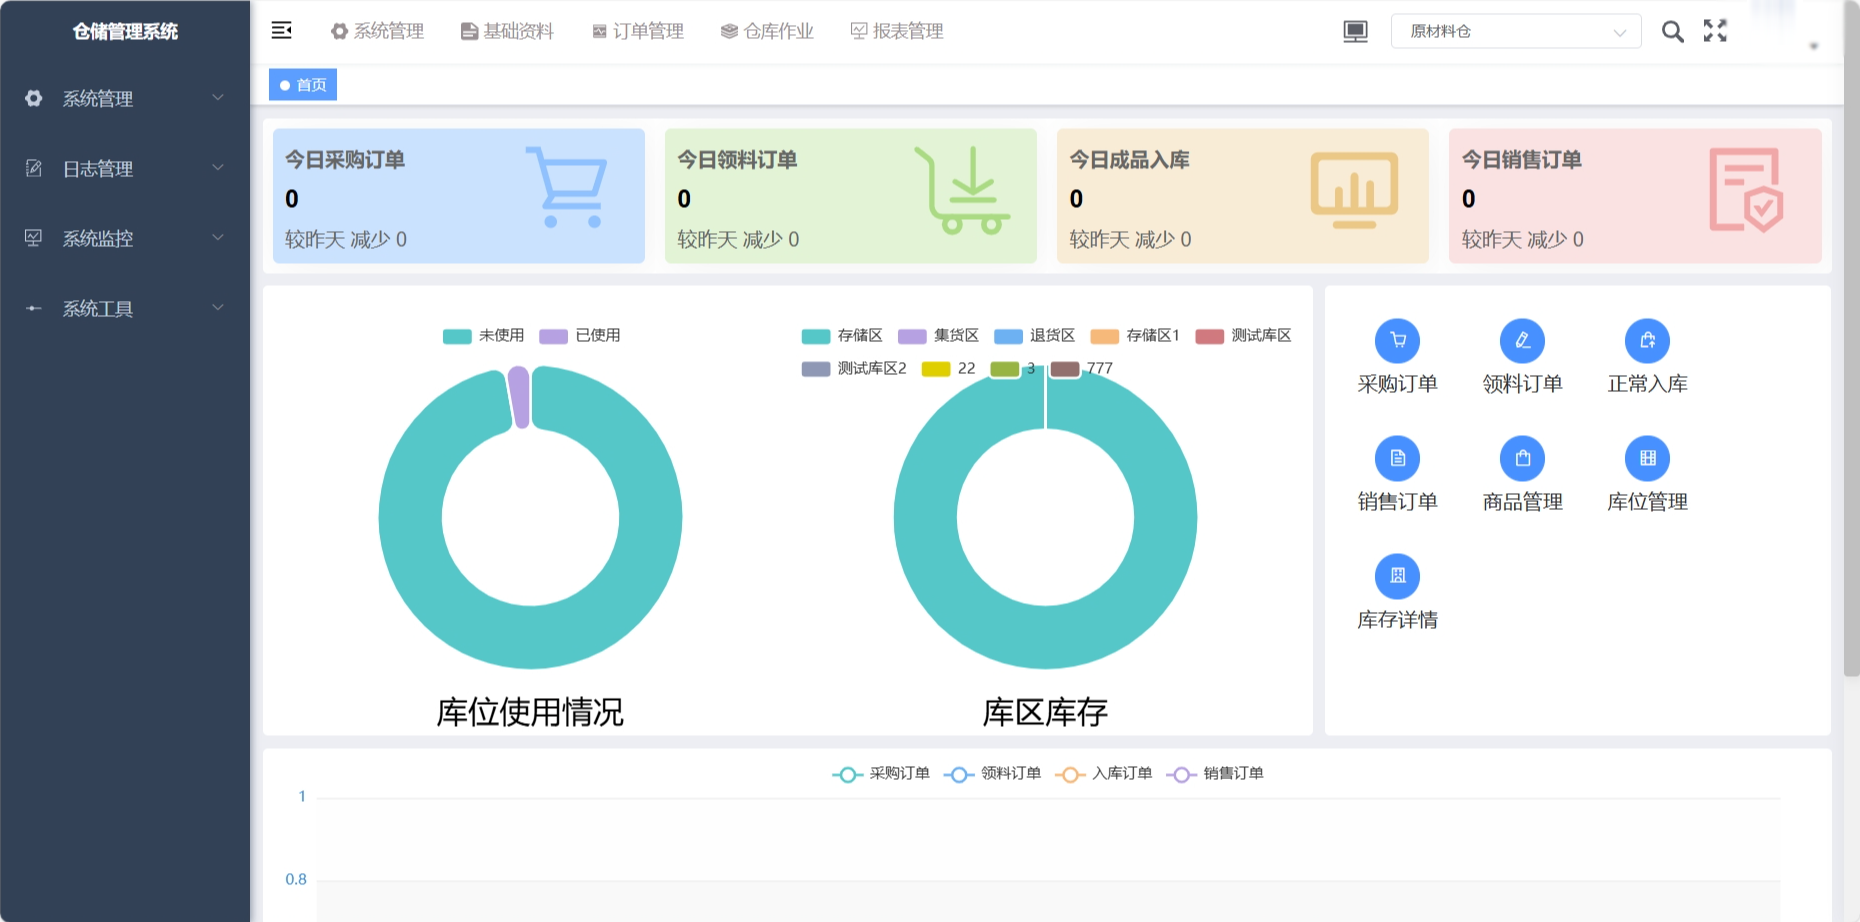Viewport: 1860px width, 922px height.
Task: Toggle 存储区 legend in 库区库存 chart
Action: [x=842, y=336]
